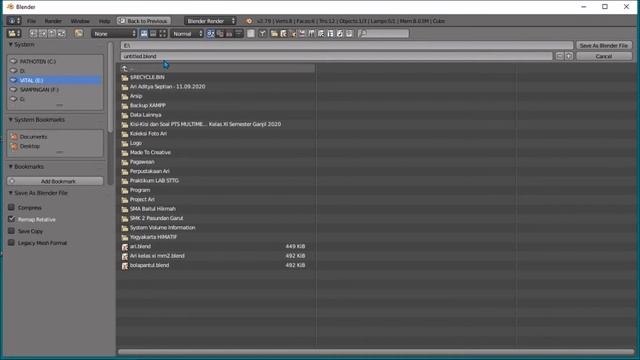Screen dimensions: 640x360
Task: Toggle the image files filter
Action: pyautogui.click(x=302, y=33)
